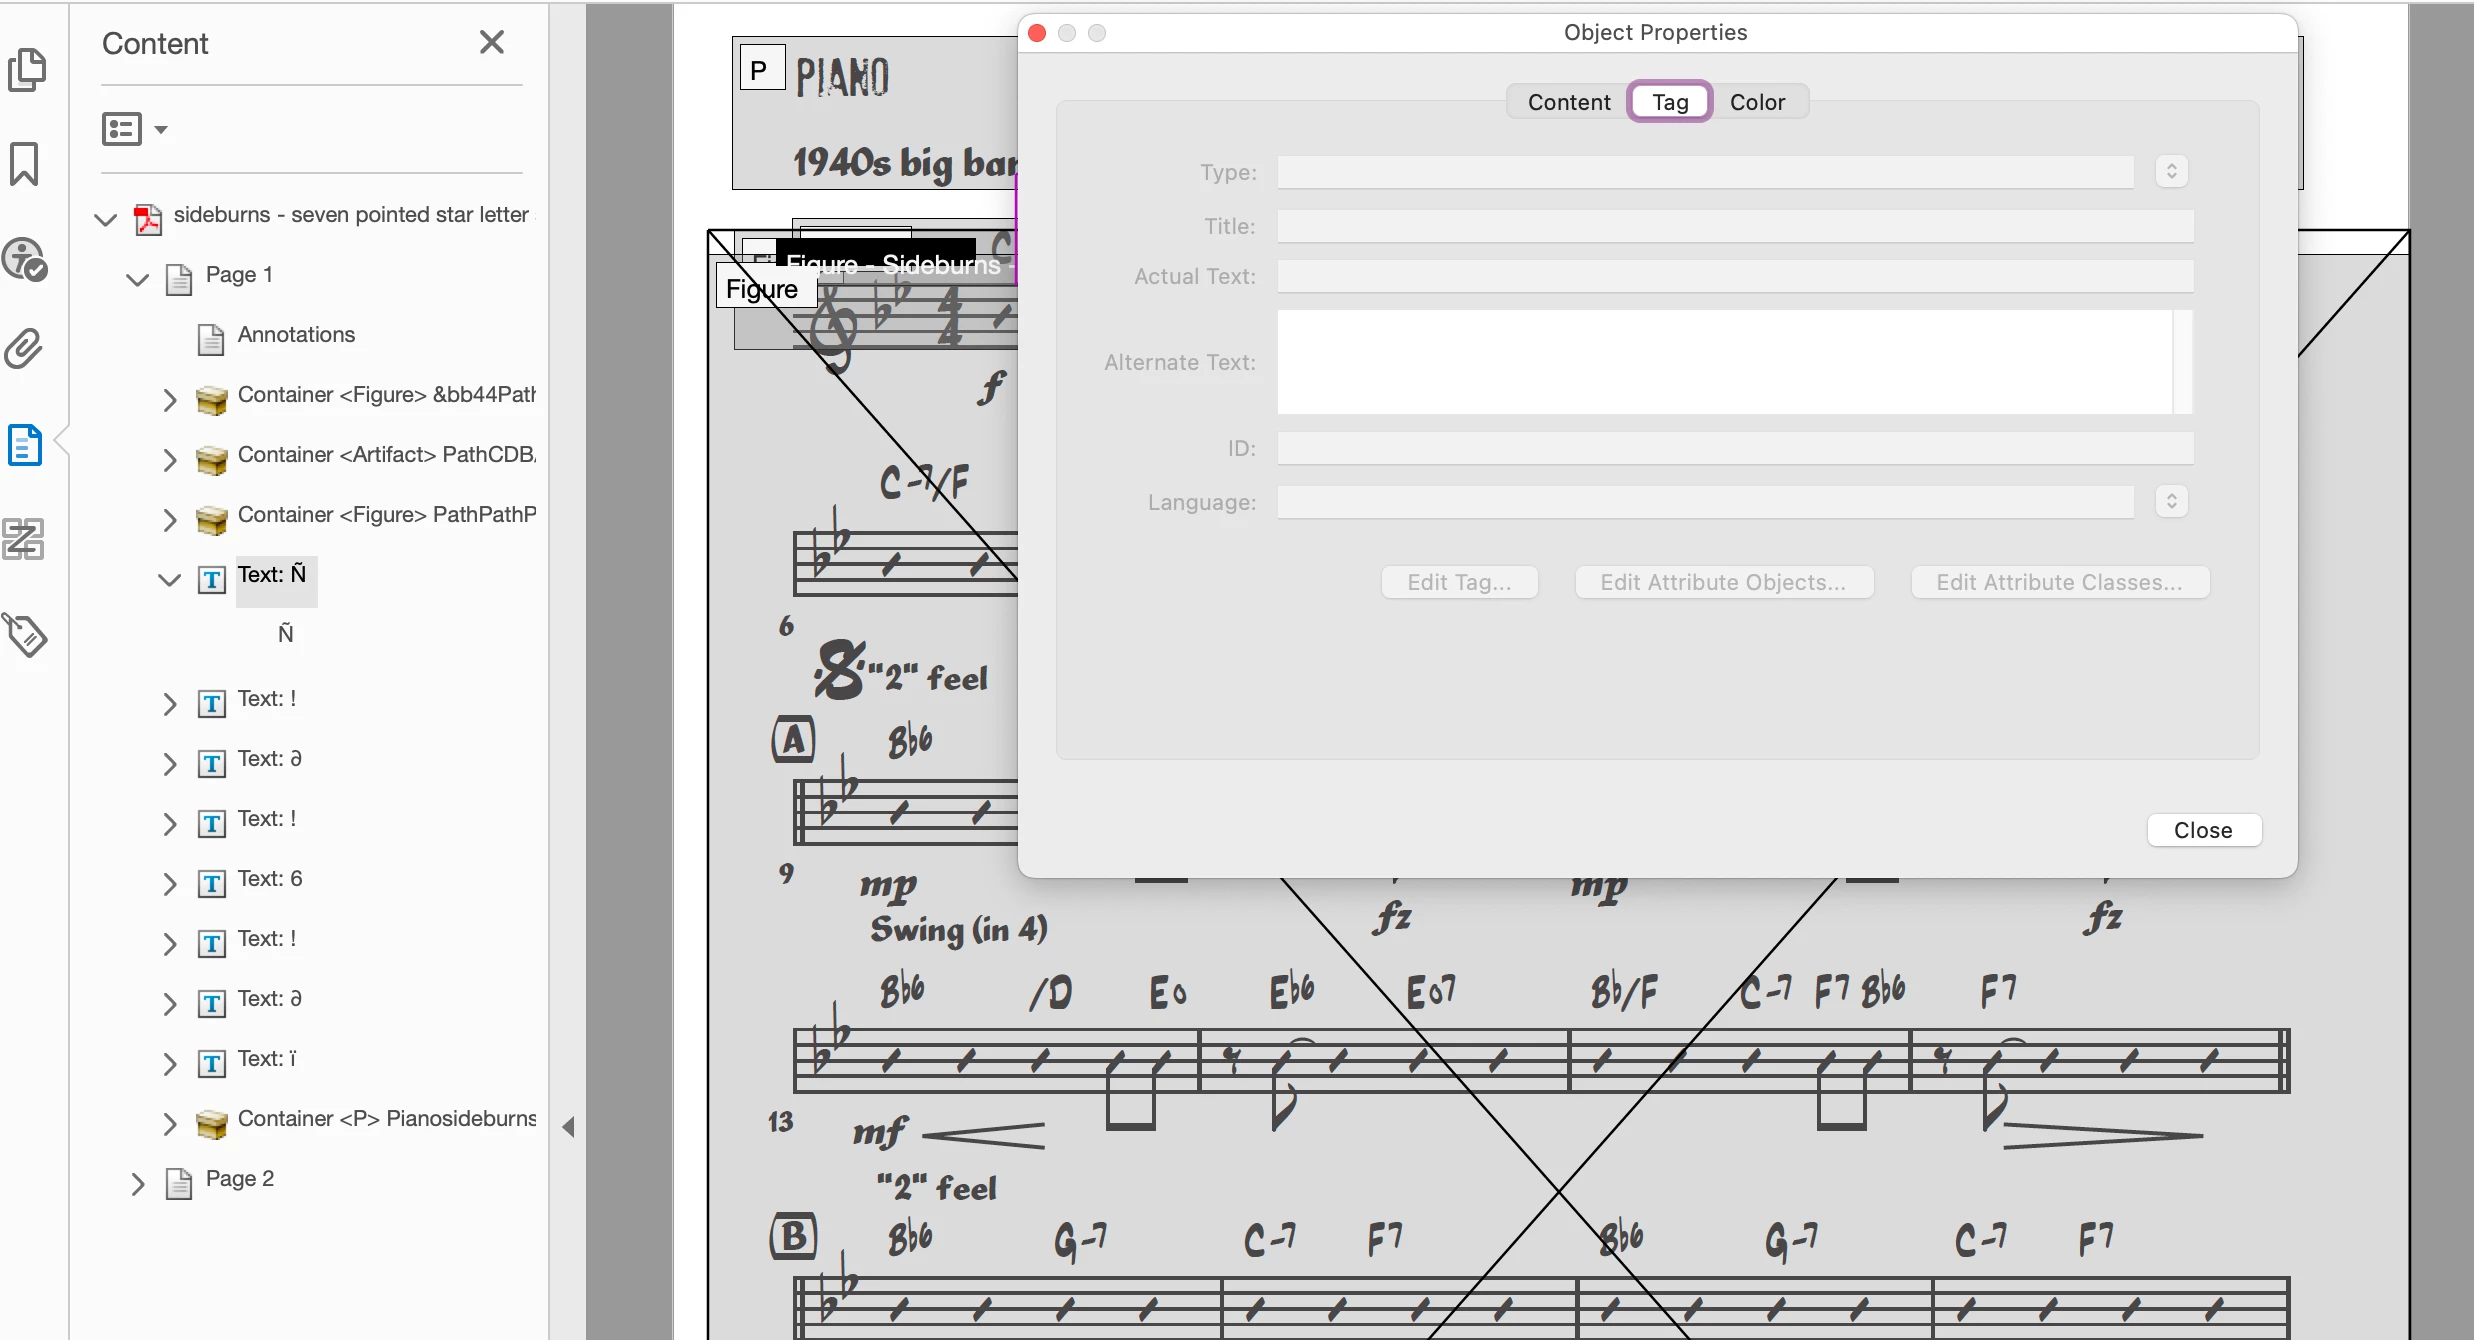
Task: Open the Tags panel sidebar icon
Action: point(25,634)
